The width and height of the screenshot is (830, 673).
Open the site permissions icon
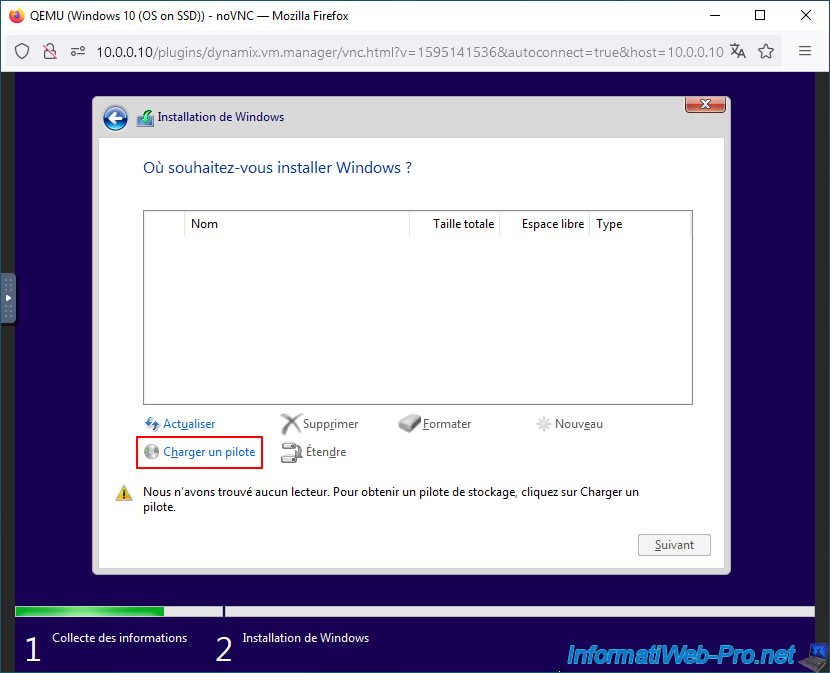point(78,51)
